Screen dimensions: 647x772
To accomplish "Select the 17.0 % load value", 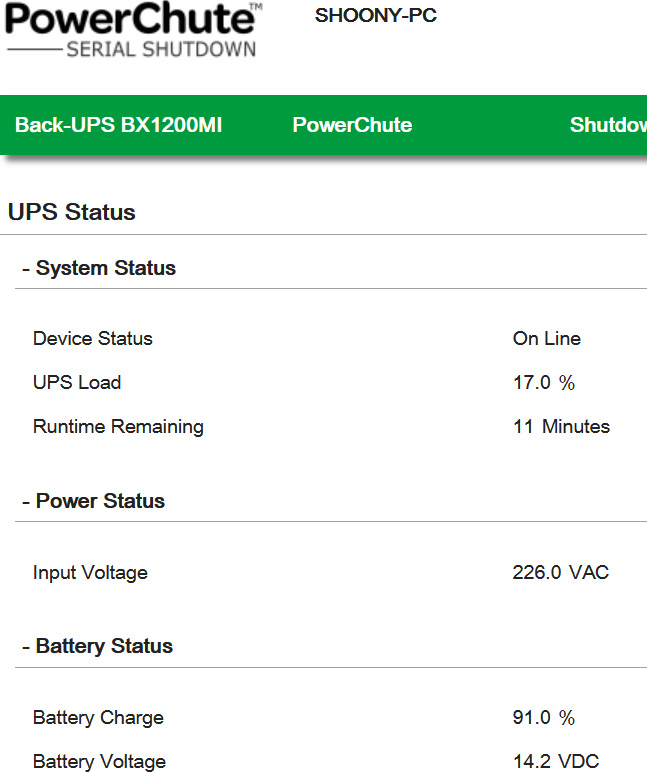I will tap(544, 383).
